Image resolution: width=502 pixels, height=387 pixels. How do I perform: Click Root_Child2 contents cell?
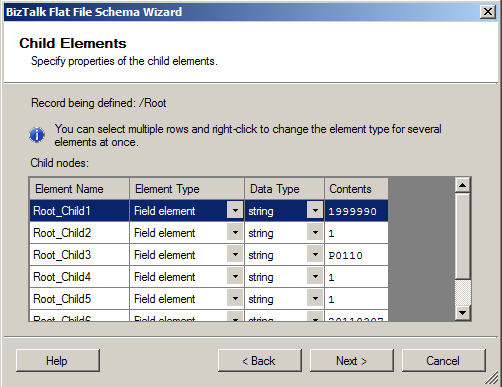click(x=356, y=233)
